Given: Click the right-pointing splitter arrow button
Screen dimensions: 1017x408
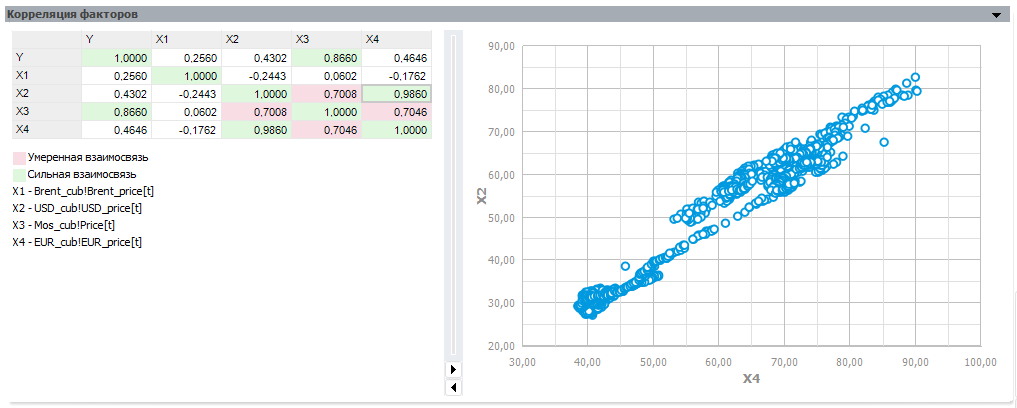Looking at the screenshot, I should [453, 370].
